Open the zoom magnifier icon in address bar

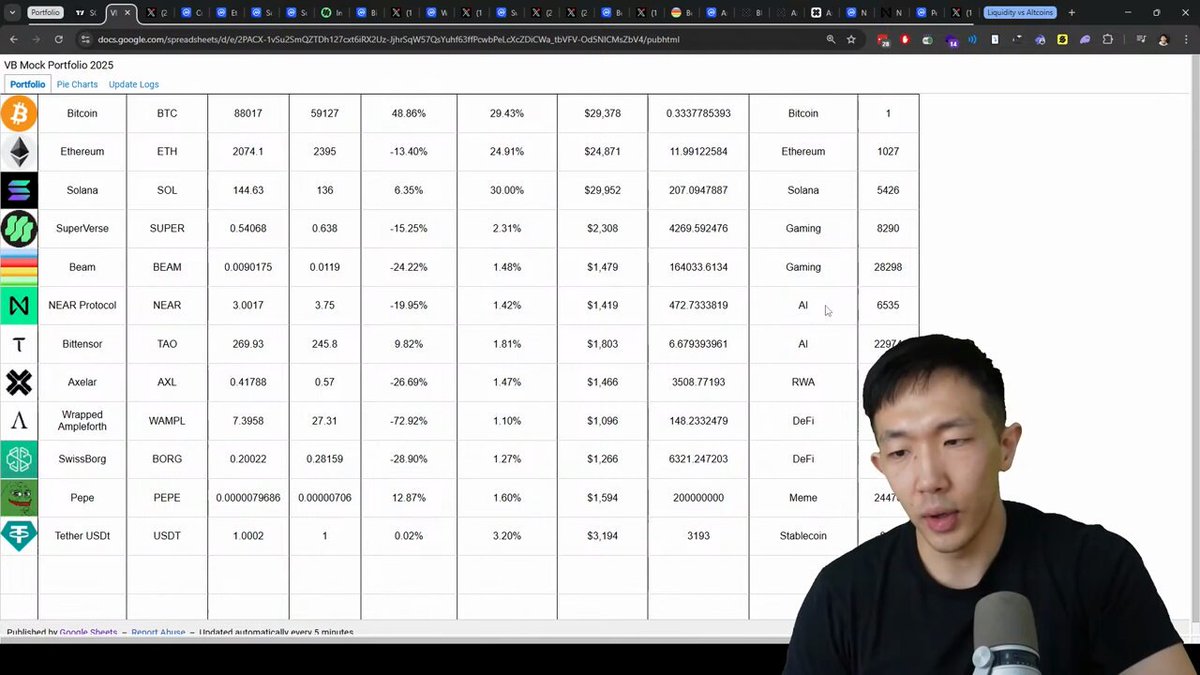[x=830, y=39]
